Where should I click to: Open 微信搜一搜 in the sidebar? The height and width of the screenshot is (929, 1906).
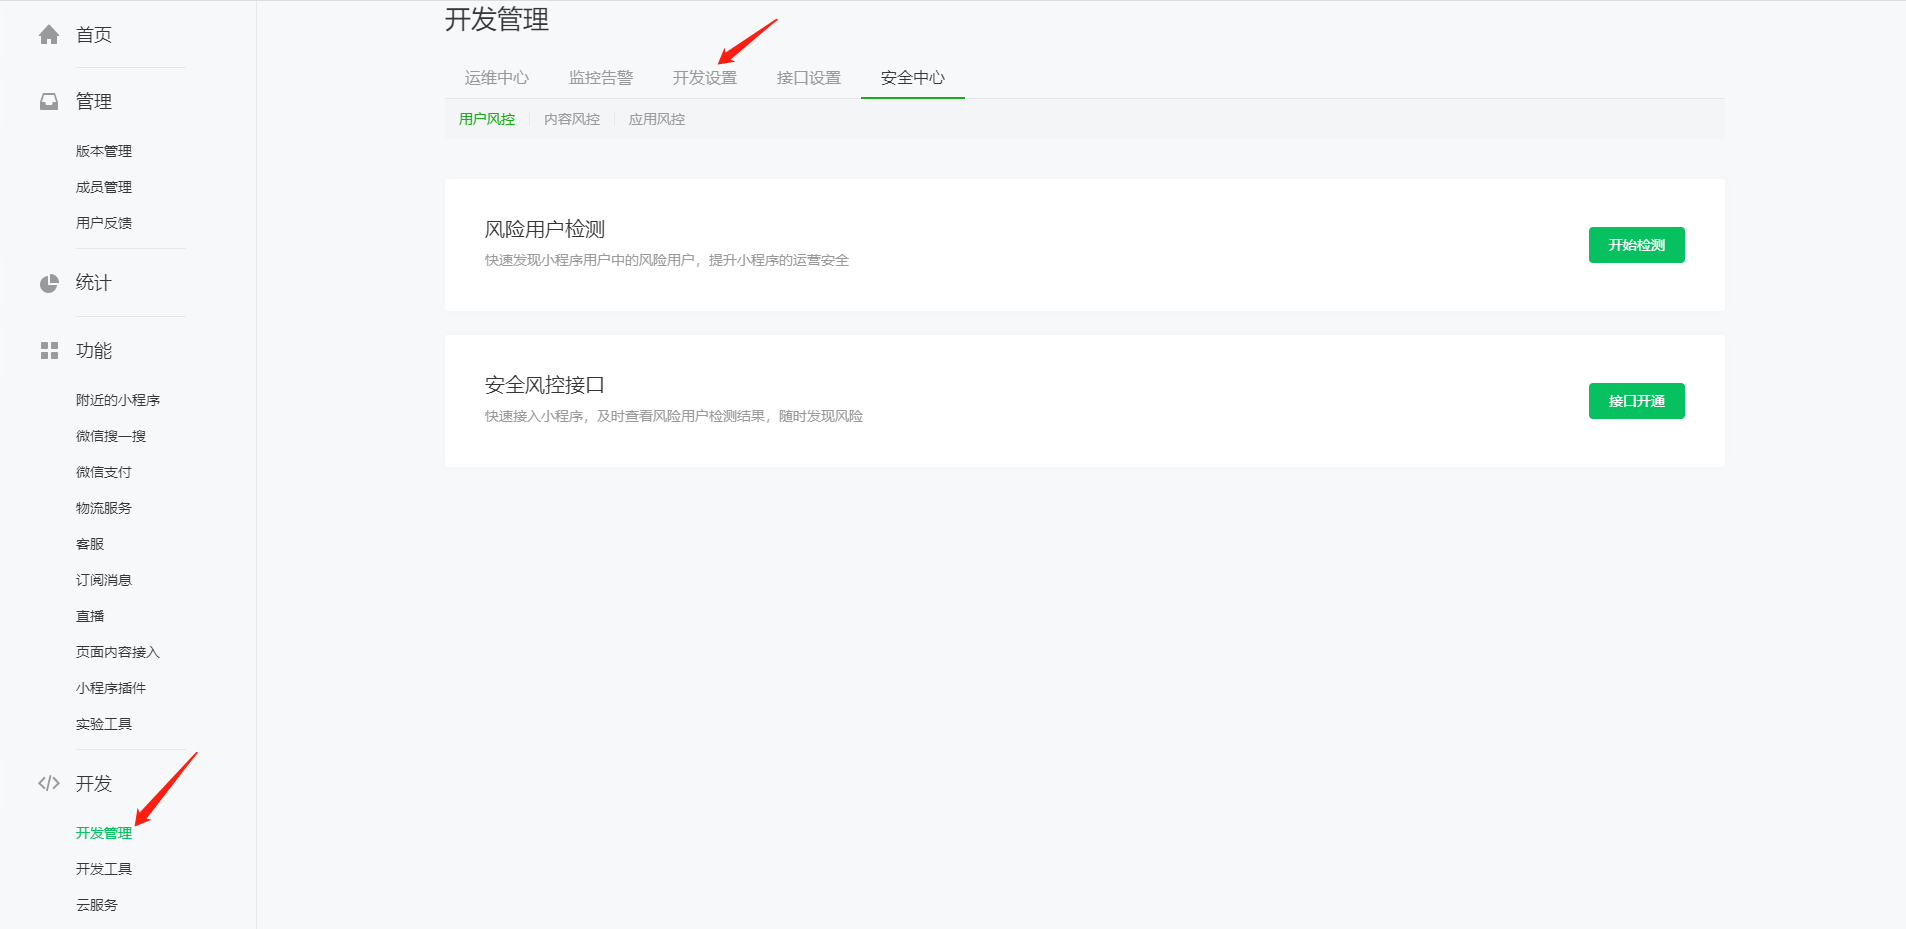click(x=111, y=436)
